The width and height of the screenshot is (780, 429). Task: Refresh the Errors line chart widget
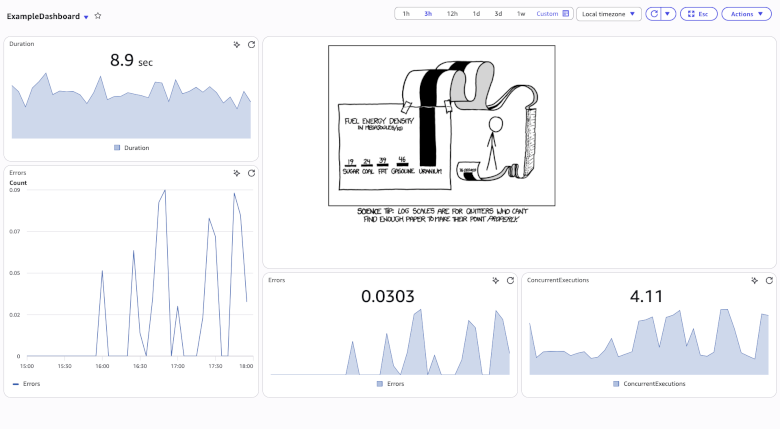click(251, 173)
